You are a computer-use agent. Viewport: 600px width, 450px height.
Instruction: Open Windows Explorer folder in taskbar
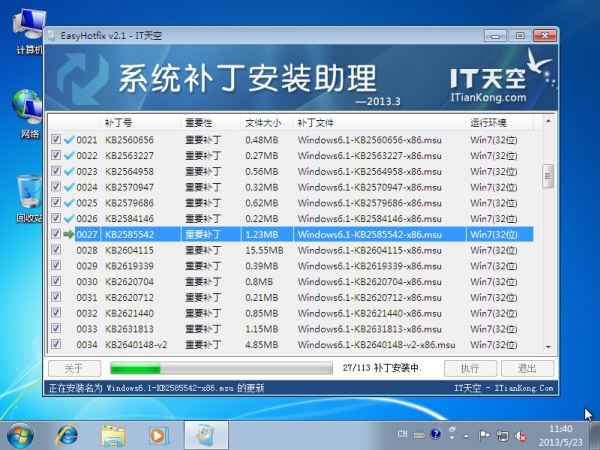click(x=113, y=435)
